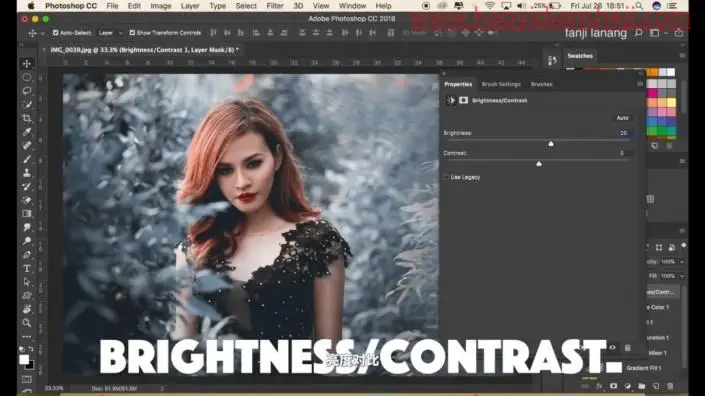Click the Auto button in Properties
This screenshot has width=705, height=396.
[623, 118]
